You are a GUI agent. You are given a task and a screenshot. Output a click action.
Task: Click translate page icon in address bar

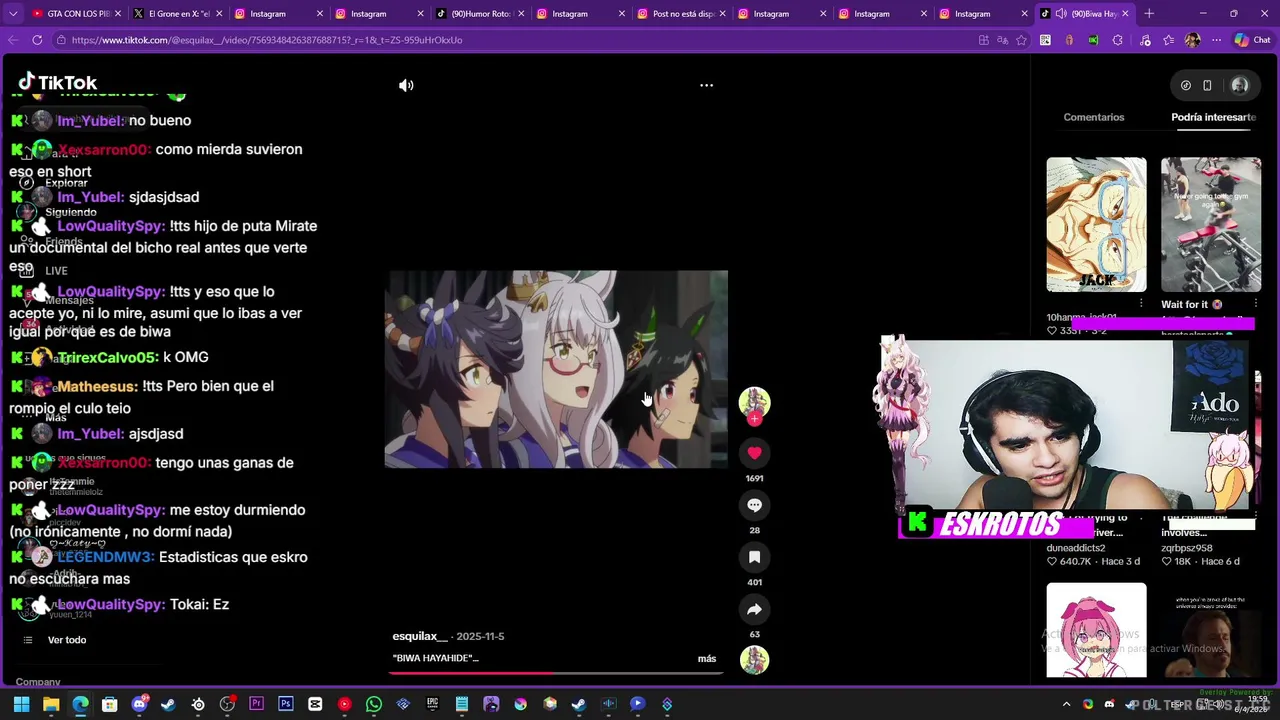coord(1002,40)
